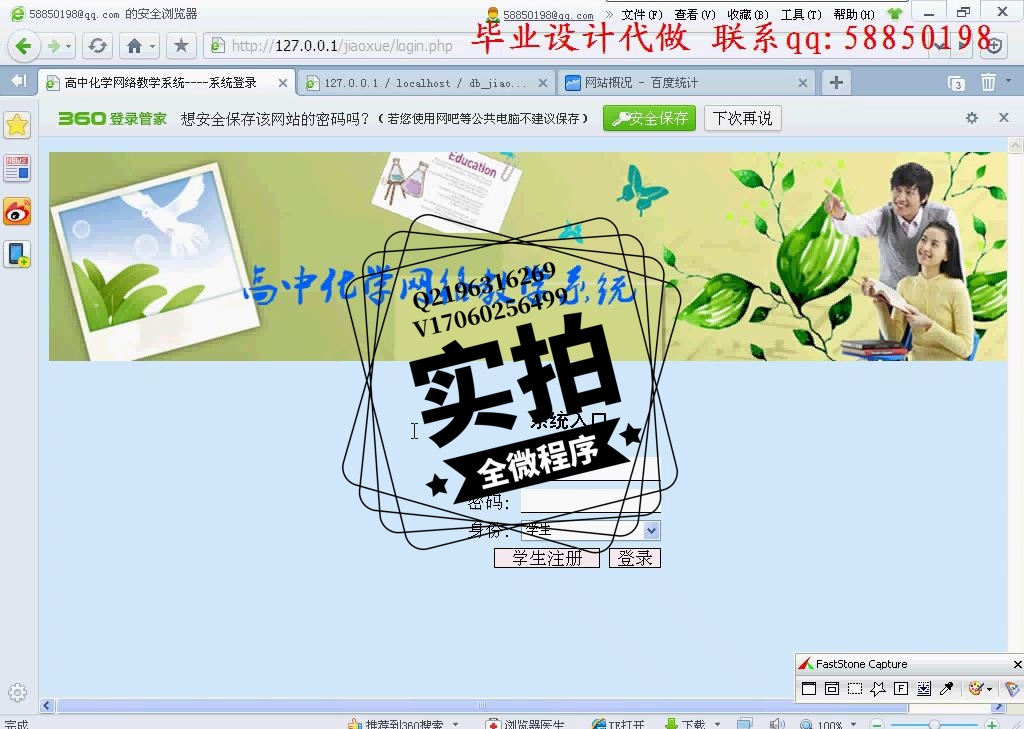Capture window object in FastStone Capture
Screen dimensions: 1024x729
(x=831, y=688)
